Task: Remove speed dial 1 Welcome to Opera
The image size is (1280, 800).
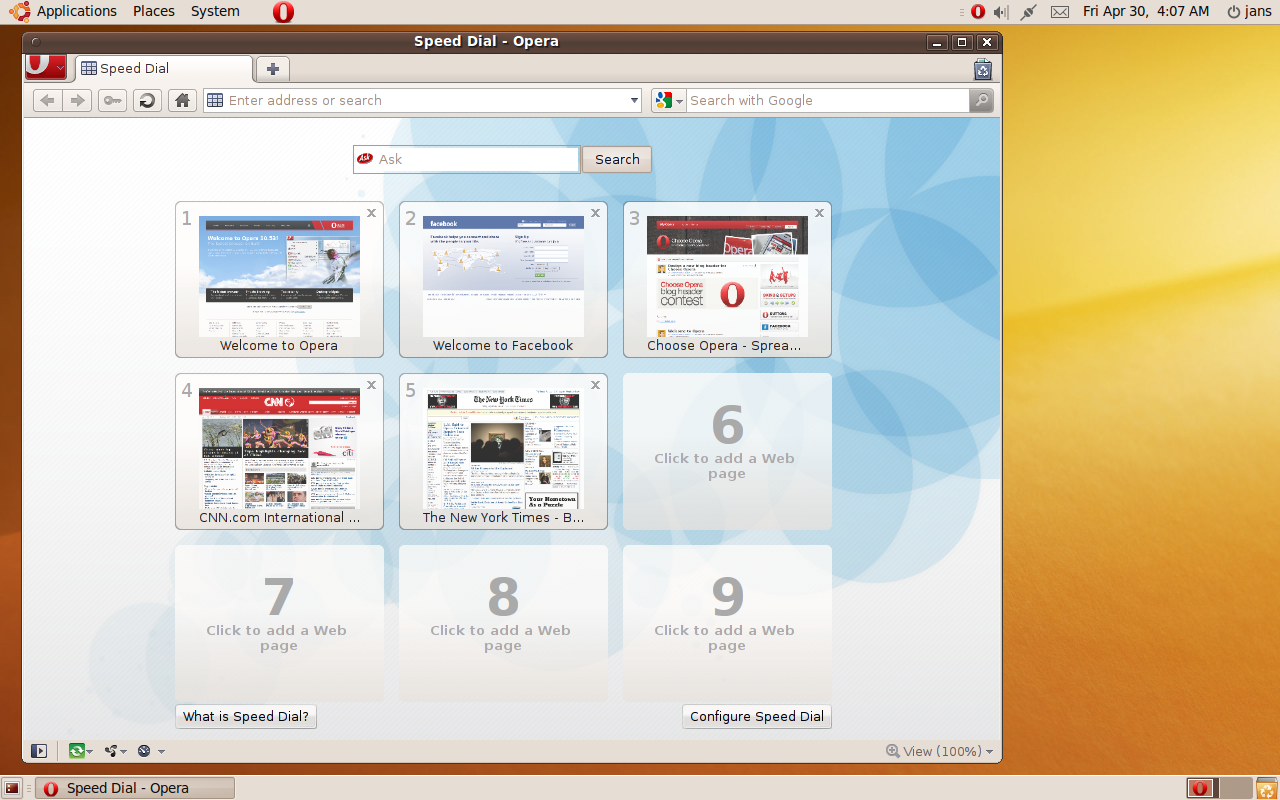Action: pyautogui.click(x=371, y=213)
